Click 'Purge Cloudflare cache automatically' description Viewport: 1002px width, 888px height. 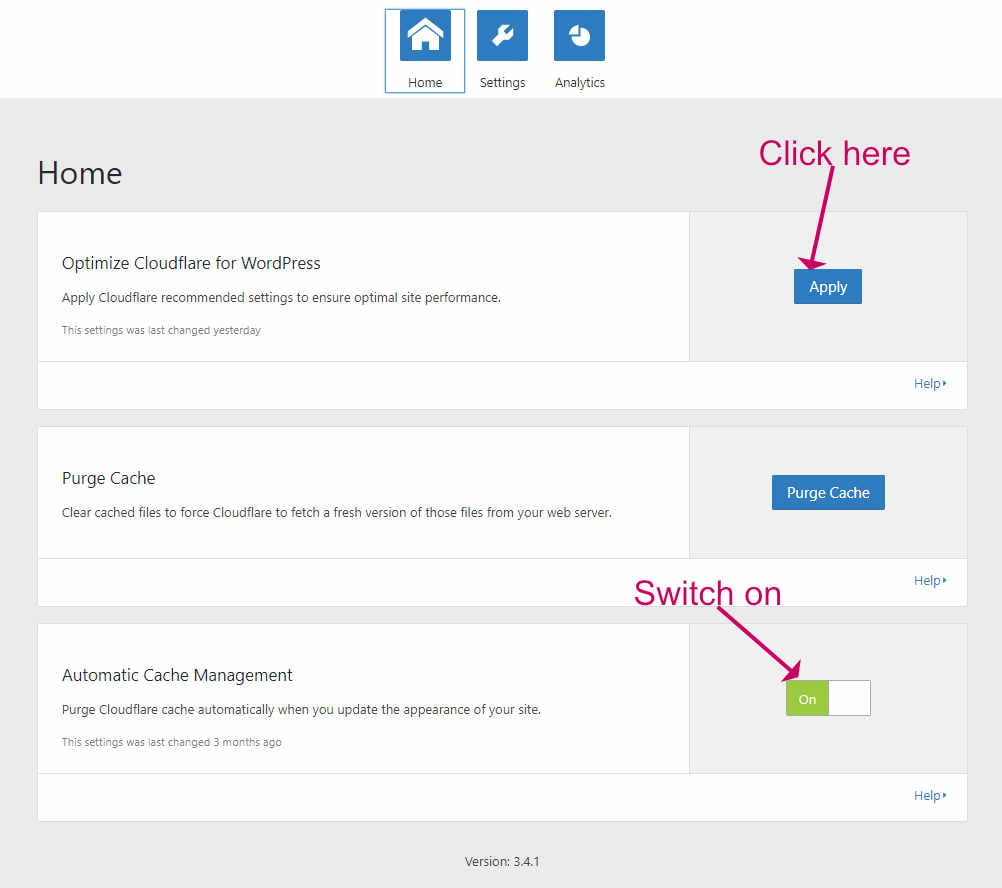(301, 710)
